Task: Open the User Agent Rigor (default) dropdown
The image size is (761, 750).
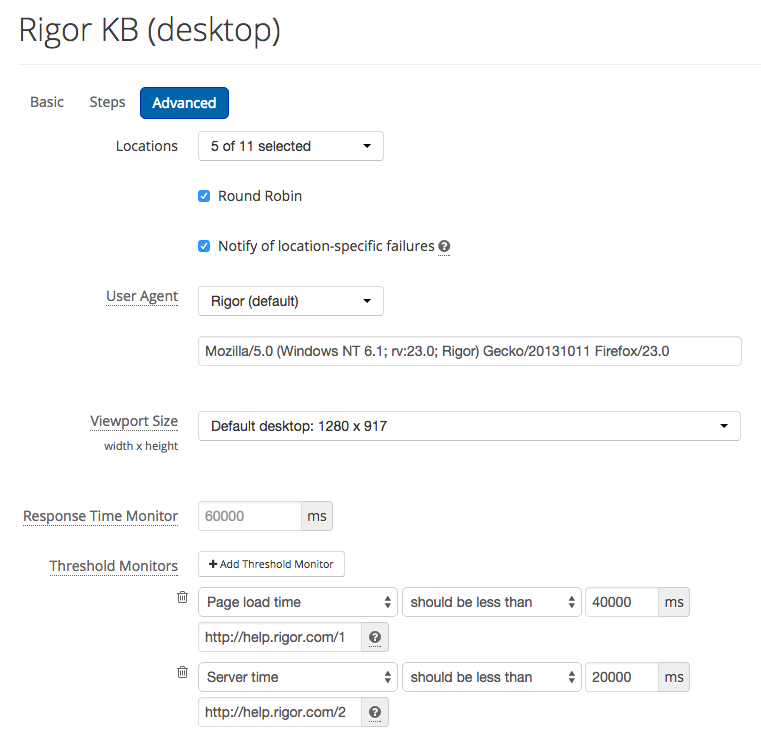Action: coord(291,301)
